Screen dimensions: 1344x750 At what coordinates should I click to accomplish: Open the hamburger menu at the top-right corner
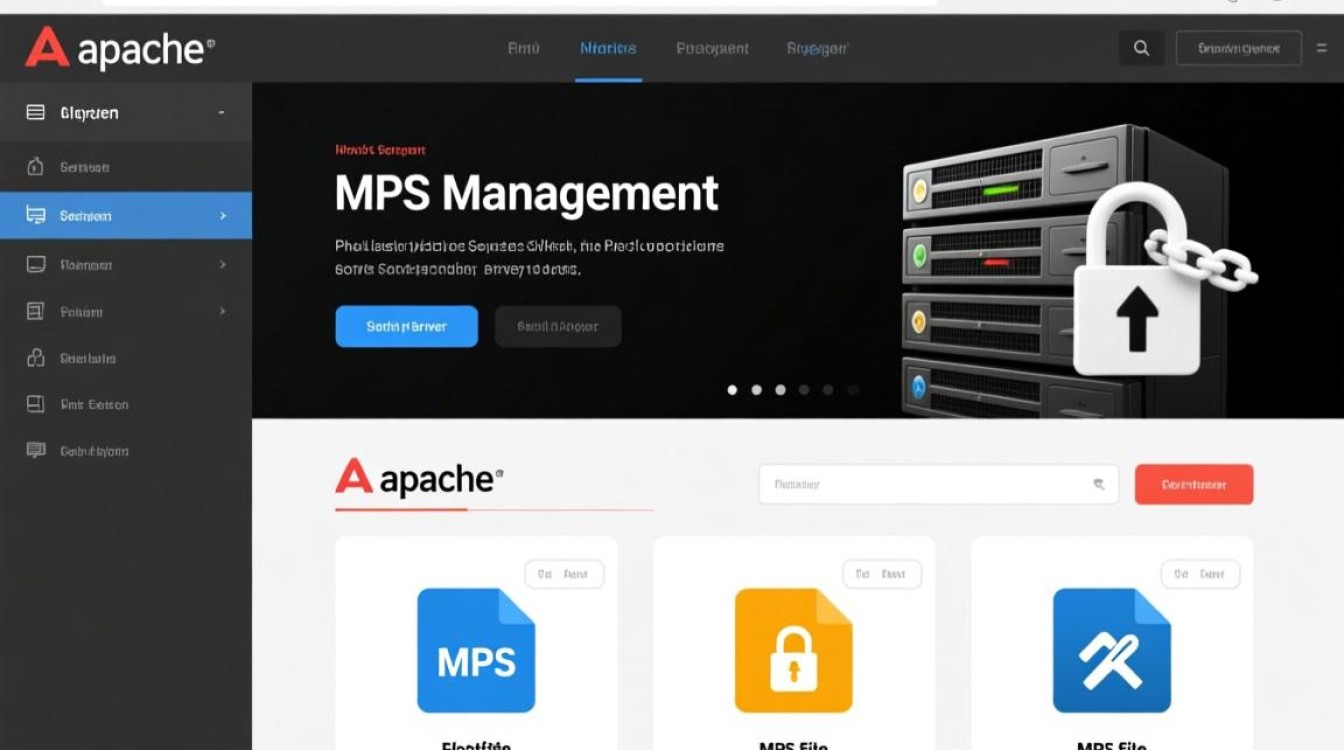coord(1322,48)
